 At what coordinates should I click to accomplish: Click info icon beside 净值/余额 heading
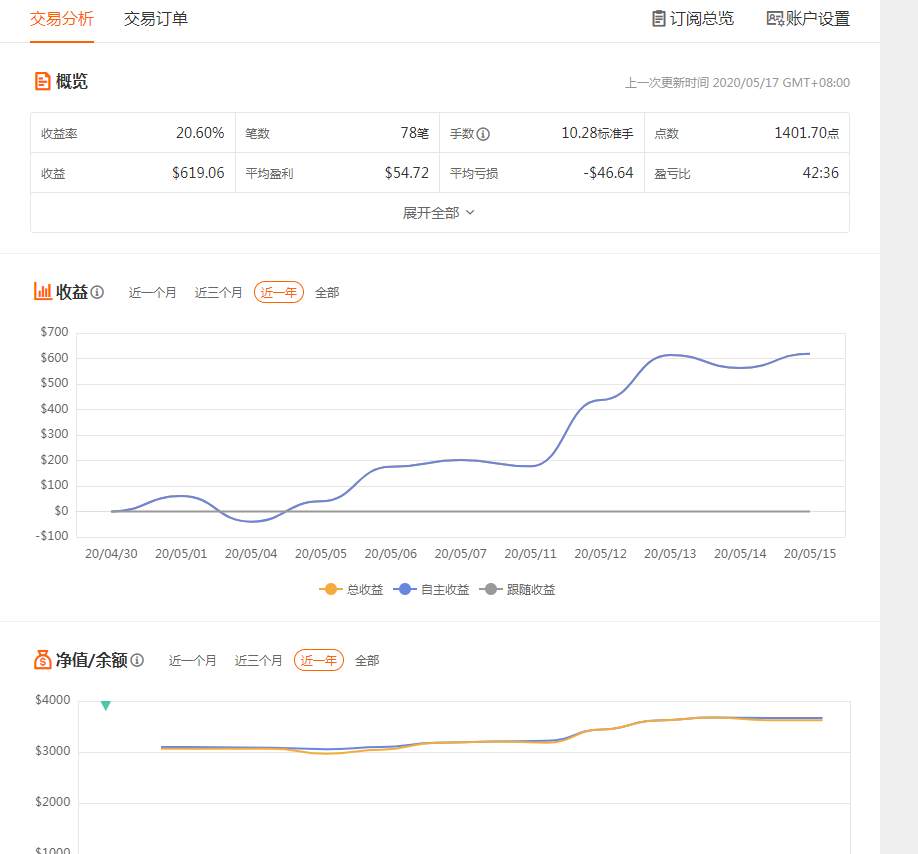(x=138, y=660)
